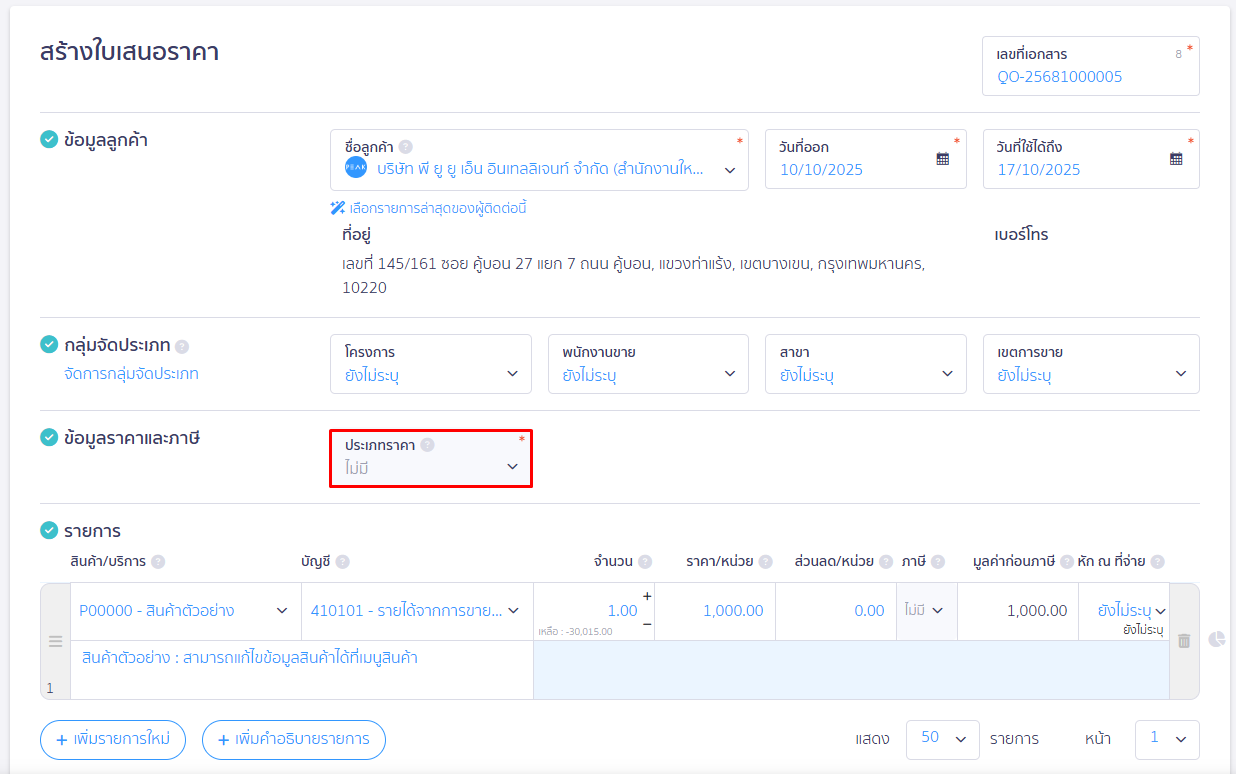
Task: Click the minus to decrease quantity
Action: 647,624
